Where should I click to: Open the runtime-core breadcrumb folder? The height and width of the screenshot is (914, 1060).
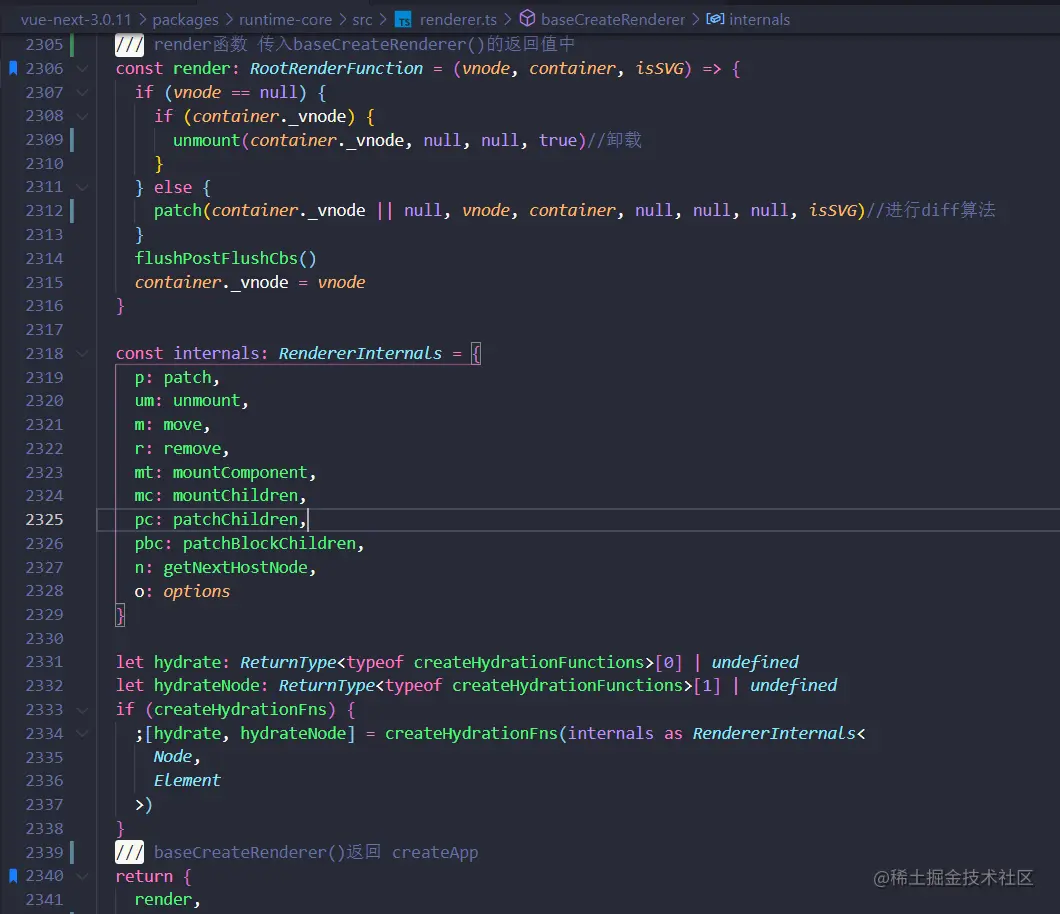coord(285,20)
